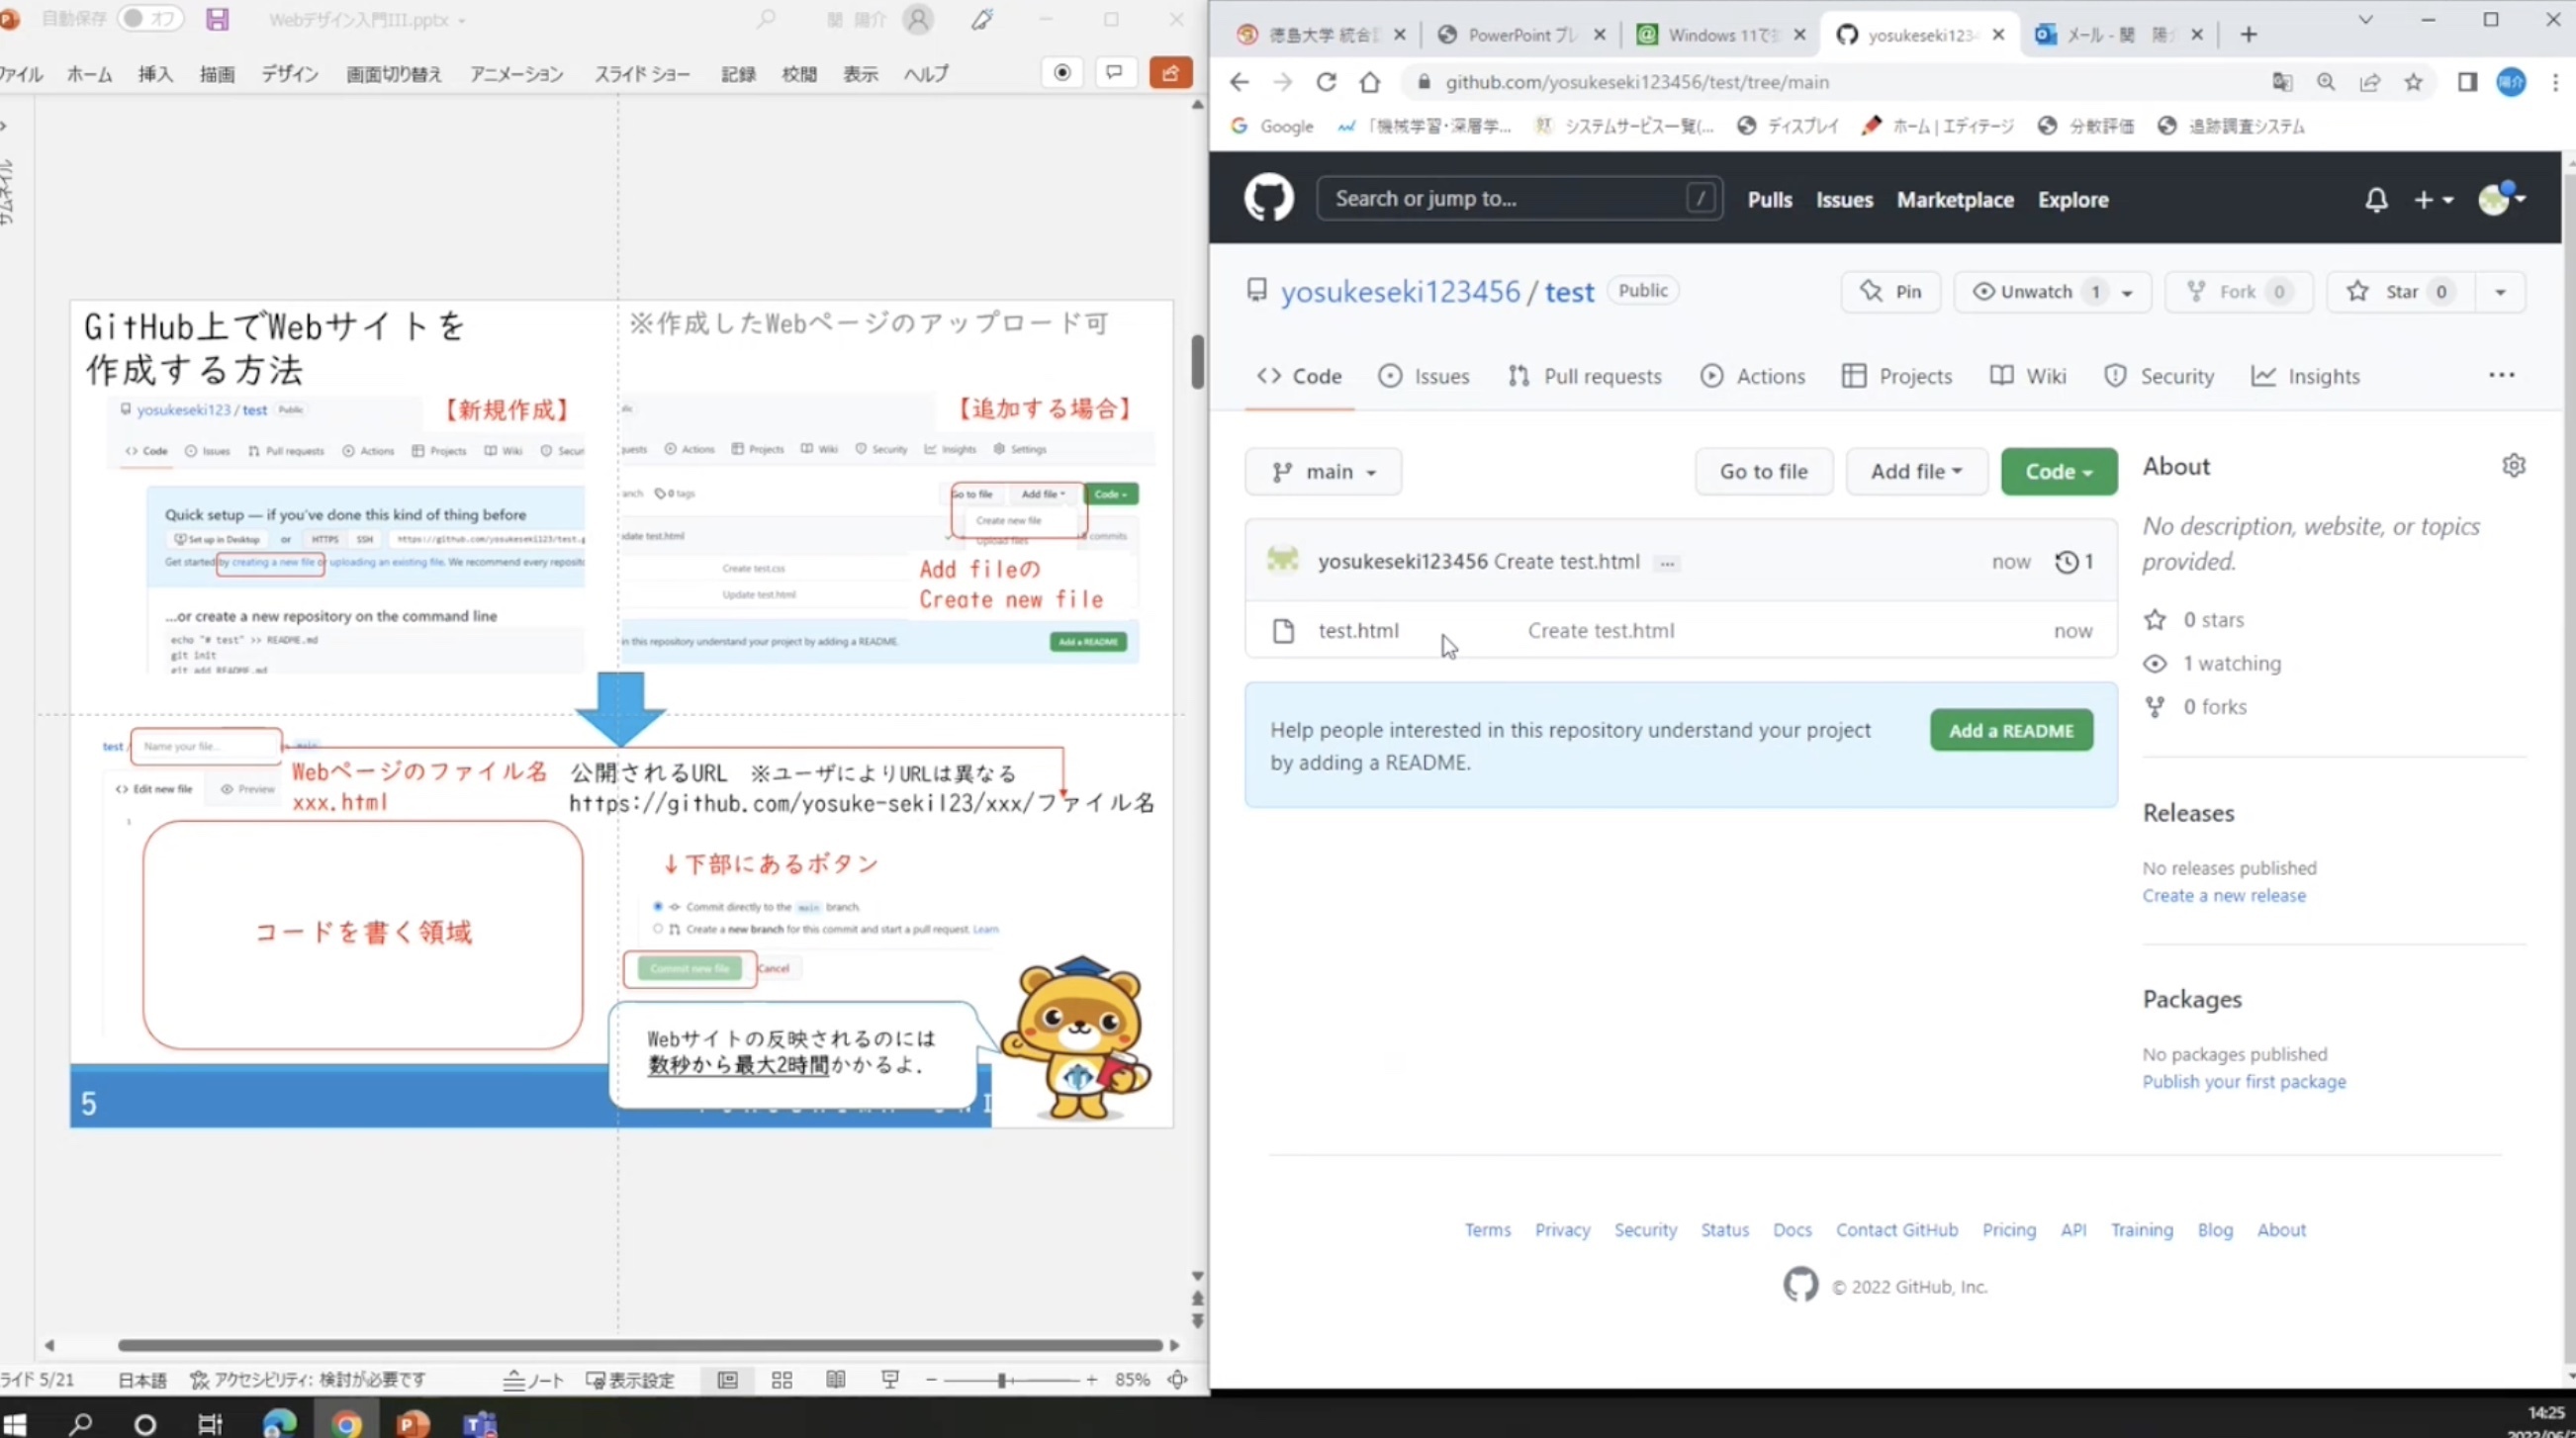
Task: Fit slide to window icon
Action: coord(1178,1380)
